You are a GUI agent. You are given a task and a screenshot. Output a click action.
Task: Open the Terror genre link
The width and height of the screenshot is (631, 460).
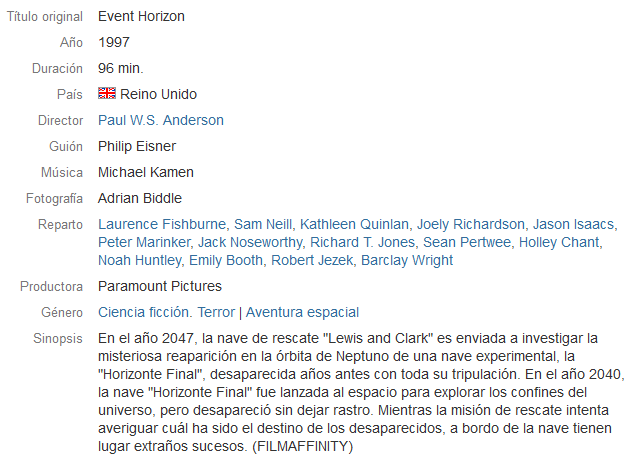point(216,312)
